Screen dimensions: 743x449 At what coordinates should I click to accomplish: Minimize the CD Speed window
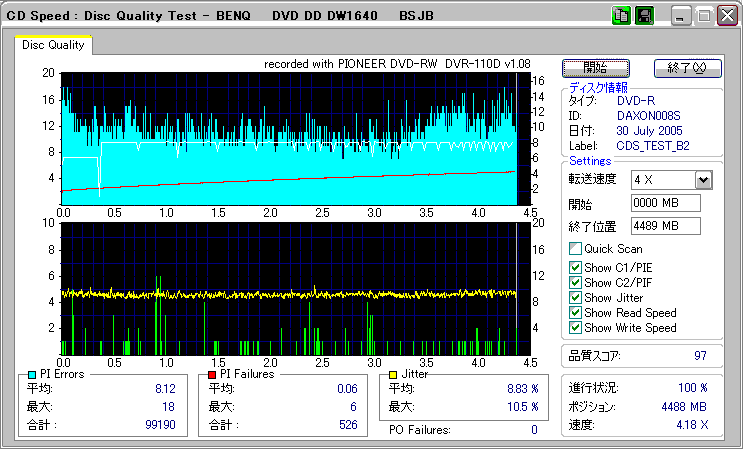pos(682,17)
